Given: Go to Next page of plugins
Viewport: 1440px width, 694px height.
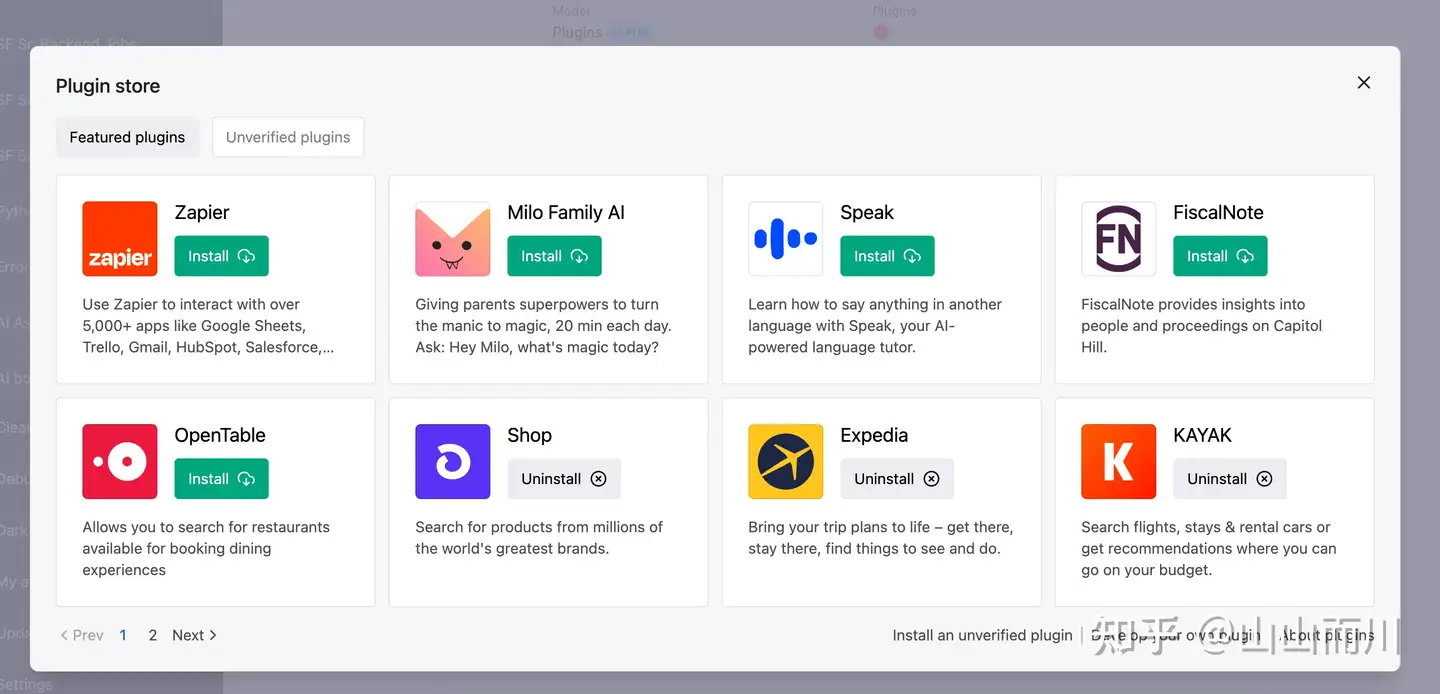Looking at the screenshot, I should coord(195,635).
